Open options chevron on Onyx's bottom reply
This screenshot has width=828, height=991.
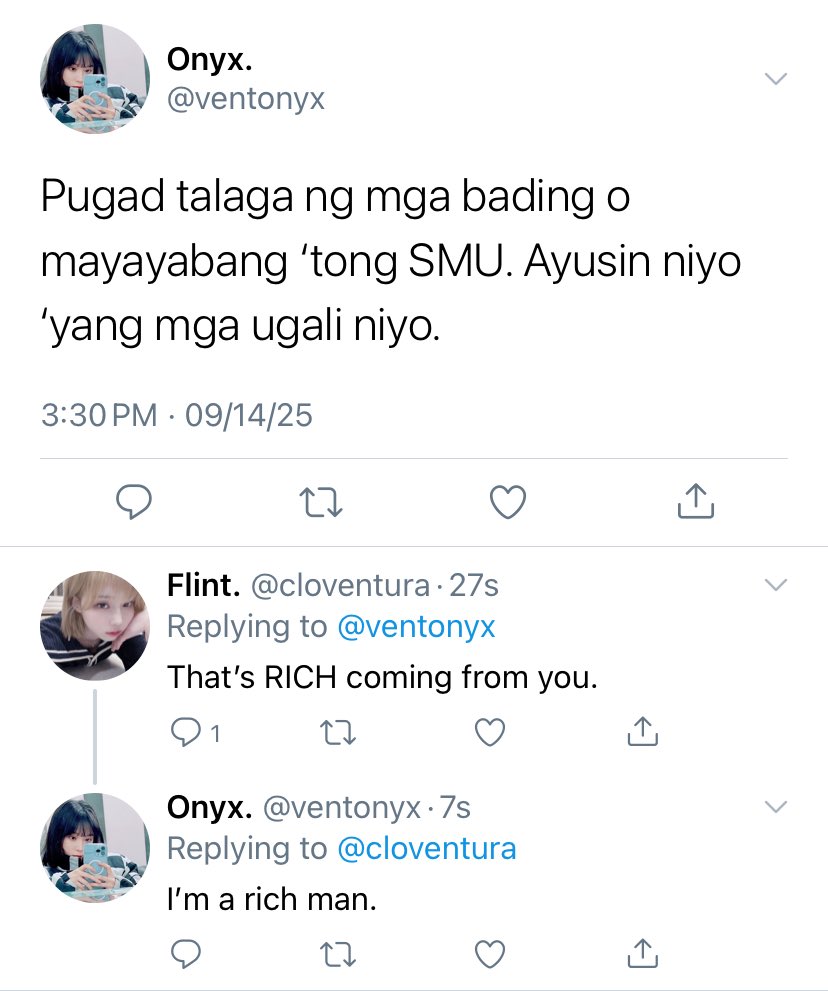776,806
